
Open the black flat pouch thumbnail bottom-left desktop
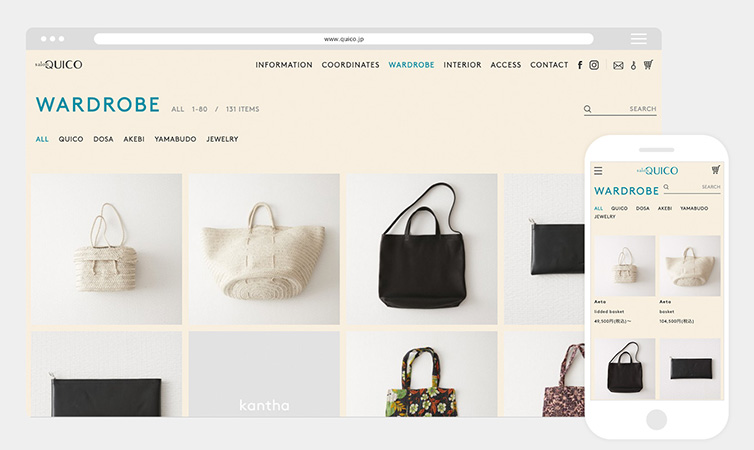[x=106, y=374]
